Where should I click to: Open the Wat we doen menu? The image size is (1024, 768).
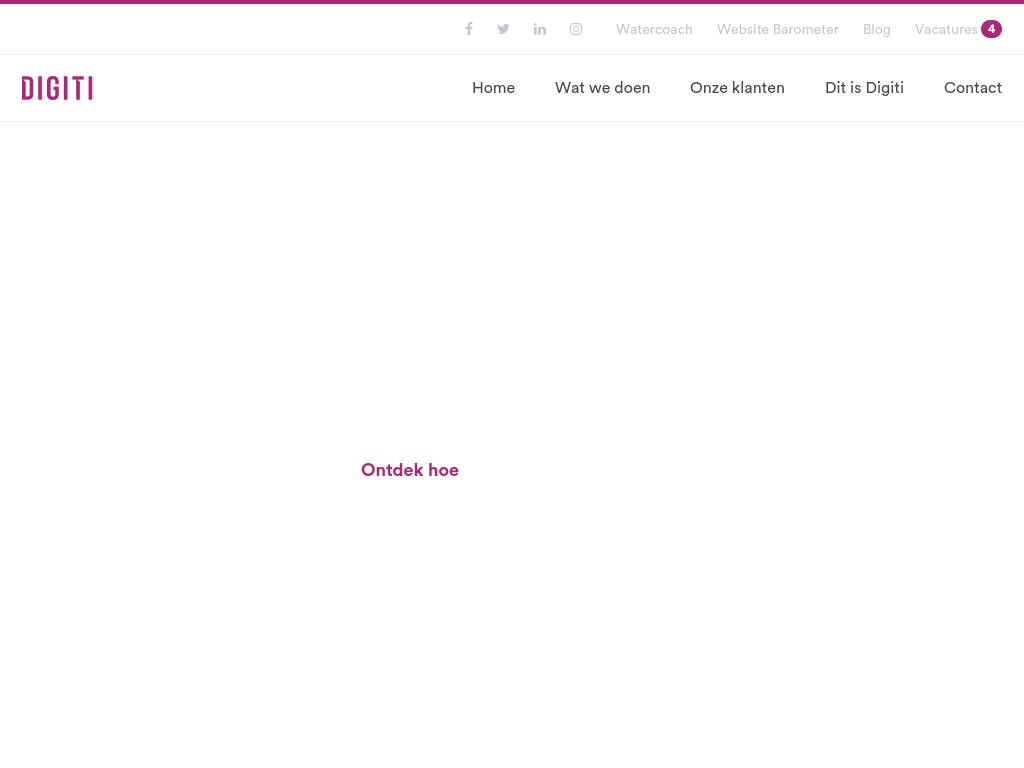602,88
